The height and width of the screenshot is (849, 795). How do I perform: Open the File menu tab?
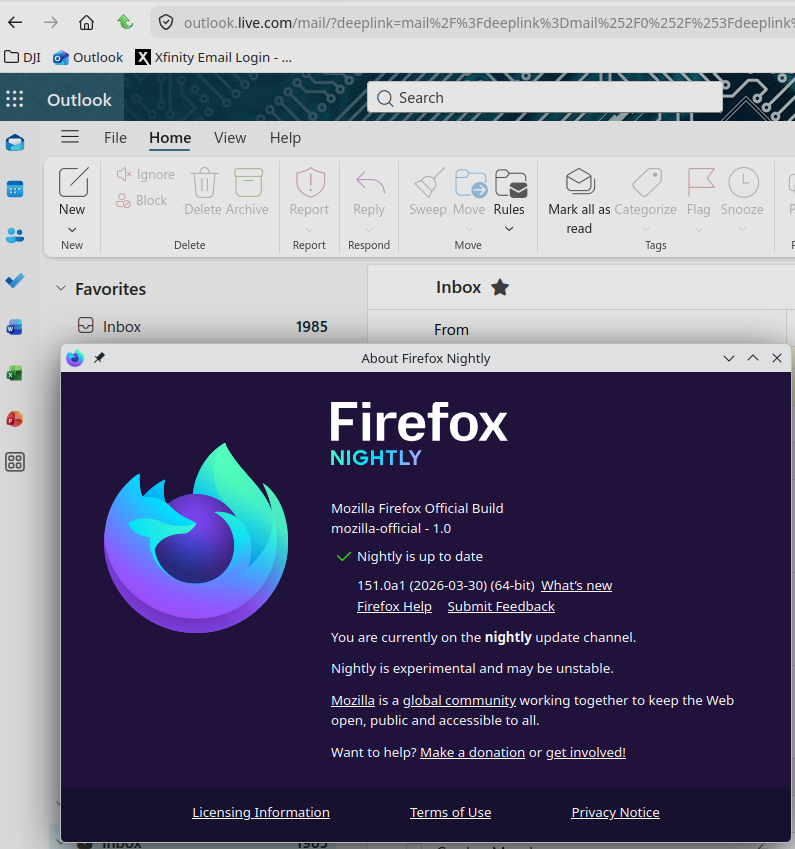pyautogui.click(x=115, y=138)
